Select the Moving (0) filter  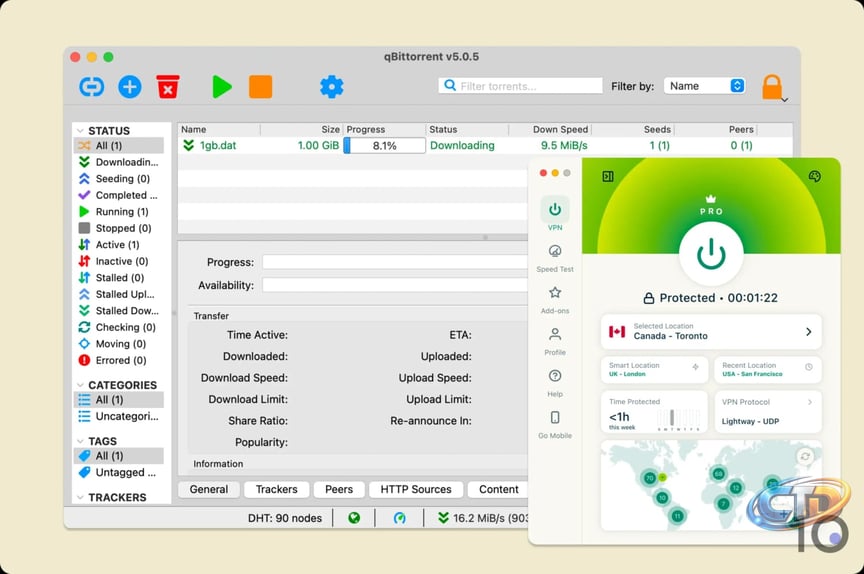point(118,344)
